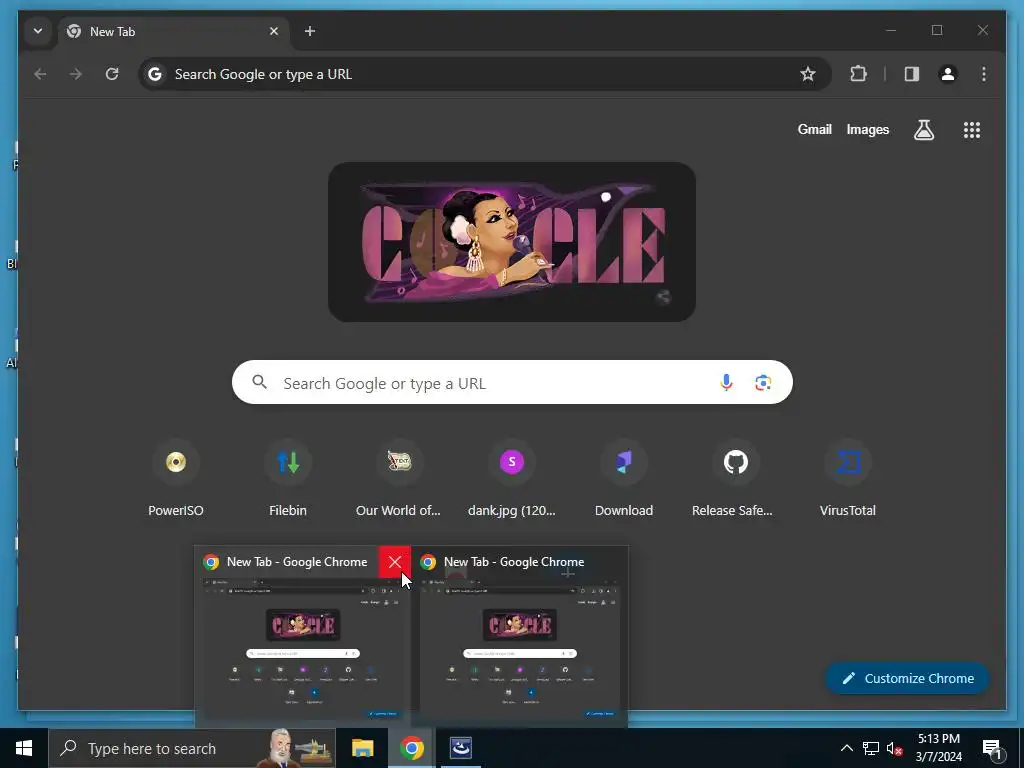
Task: Open the PowerISO shortcut
Action: 176,479
